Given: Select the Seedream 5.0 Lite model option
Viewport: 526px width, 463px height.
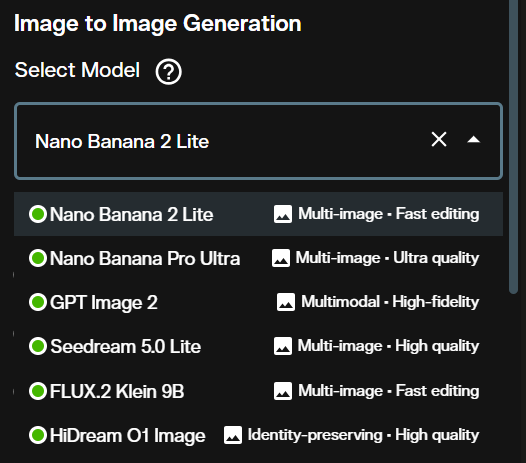Looking at the screenshot, I should click(x=258, y=346).
